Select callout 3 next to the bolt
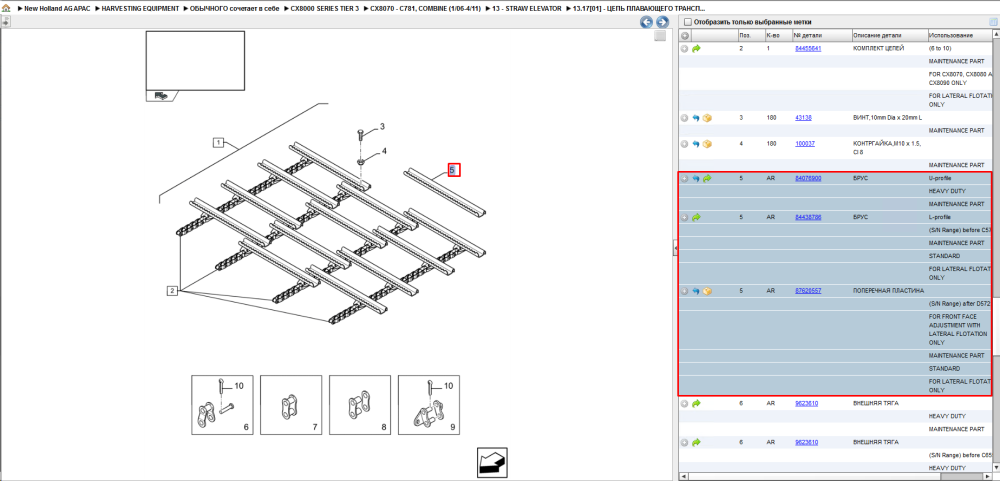The height and width of the screenshot is (481, 1000). pos(383,127)
